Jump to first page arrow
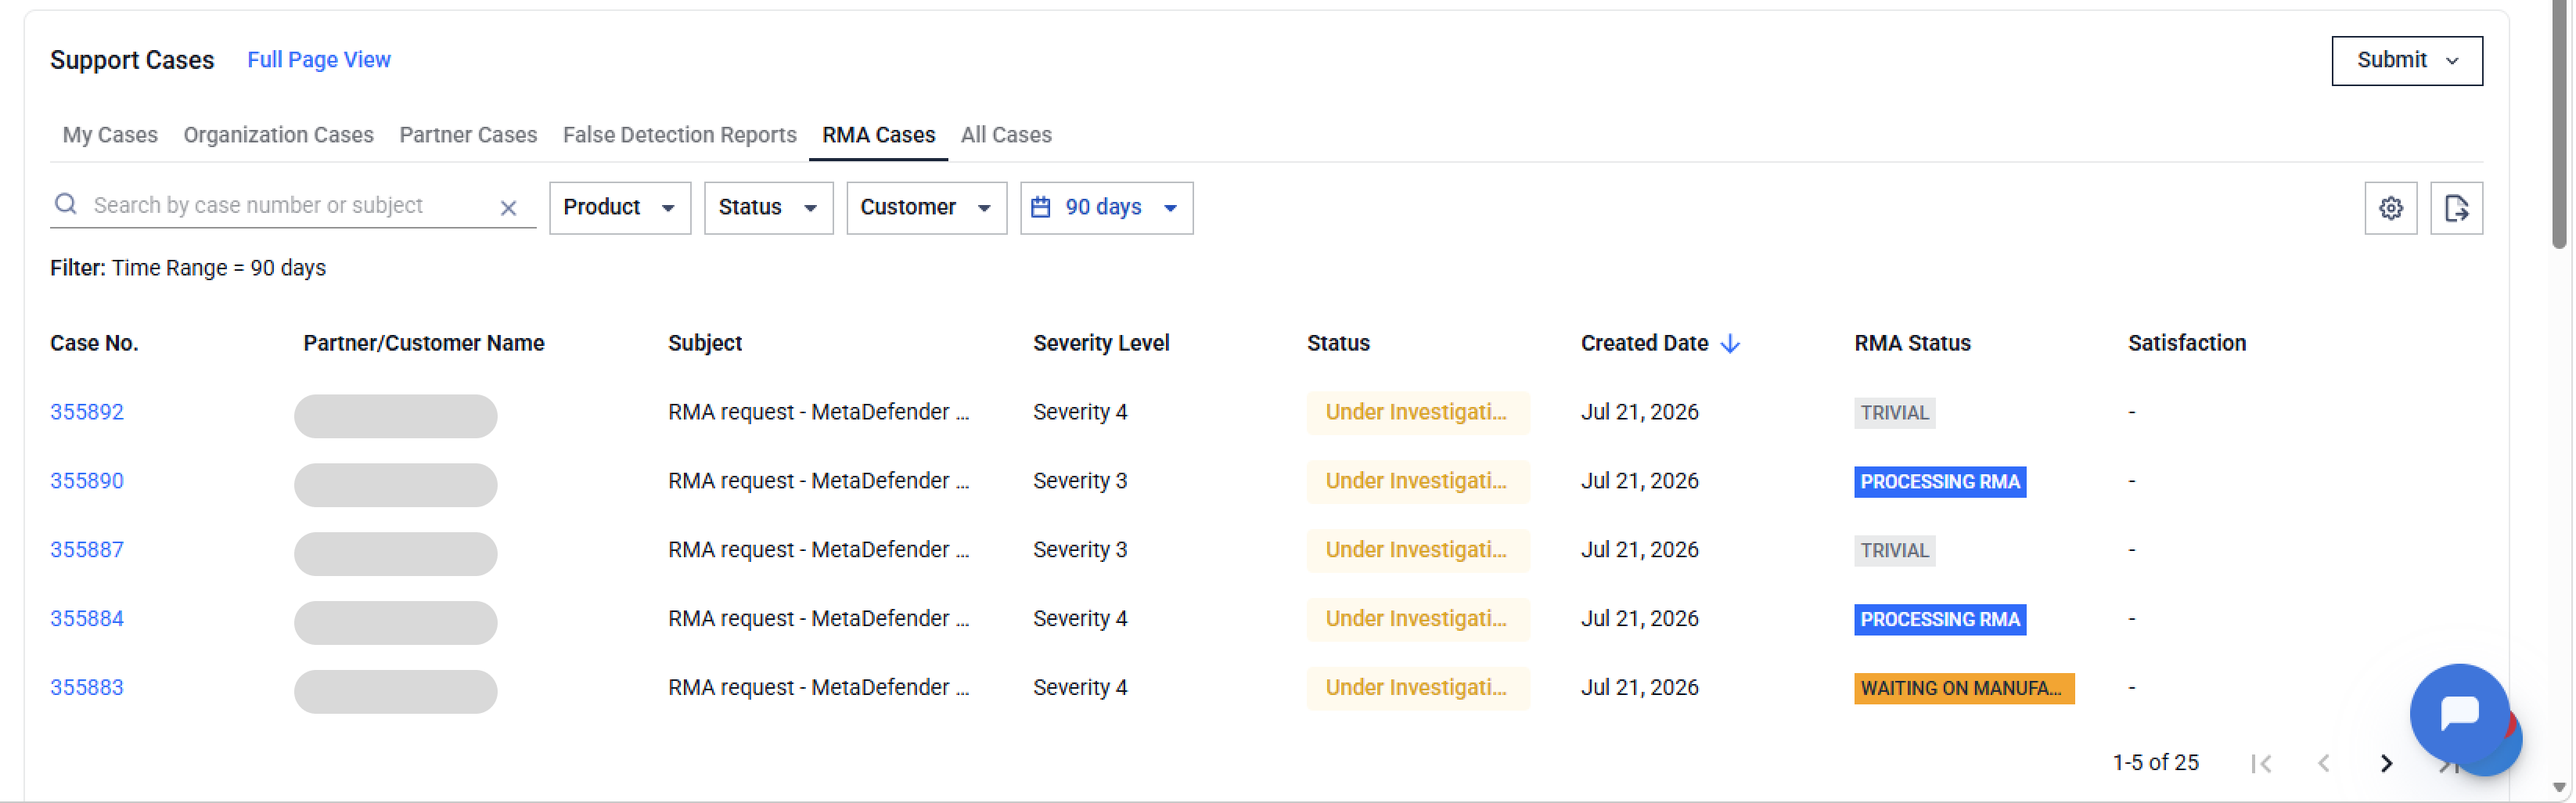This screenshot has width=2576, height=803. (2261, 763)
